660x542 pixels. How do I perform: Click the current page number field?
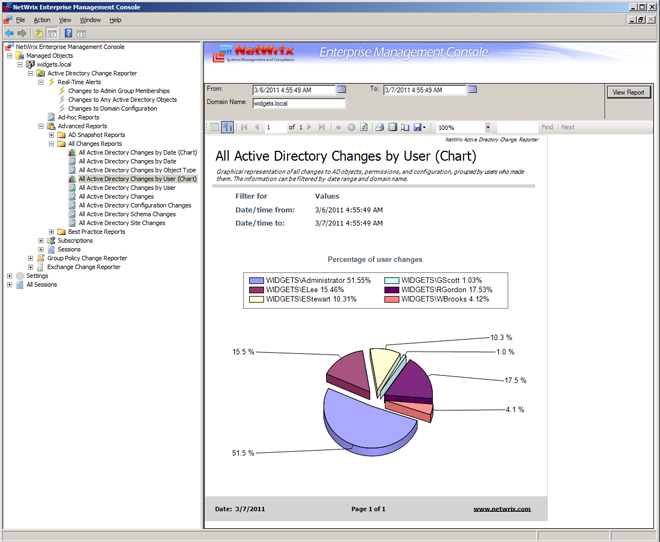click(275, 127)
